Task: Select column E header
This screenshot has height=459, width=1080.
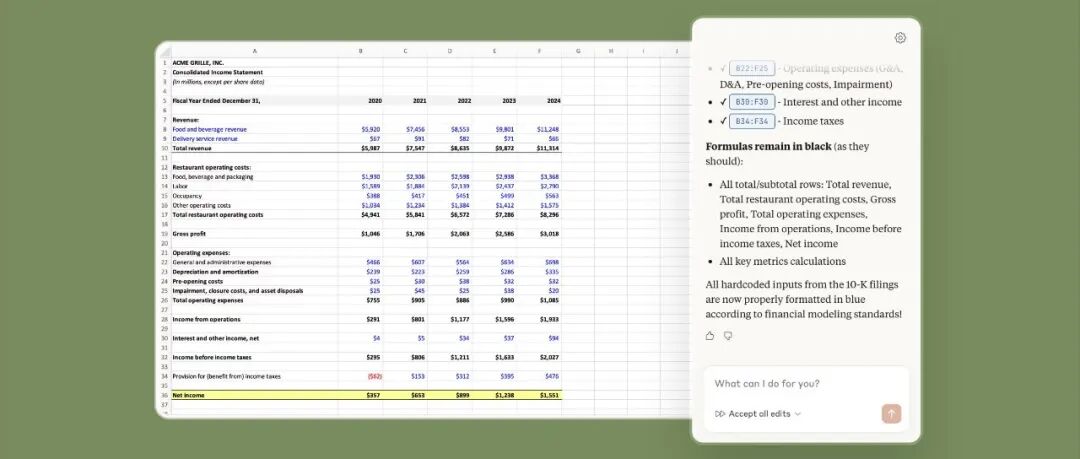Action: tap(495, 51)
